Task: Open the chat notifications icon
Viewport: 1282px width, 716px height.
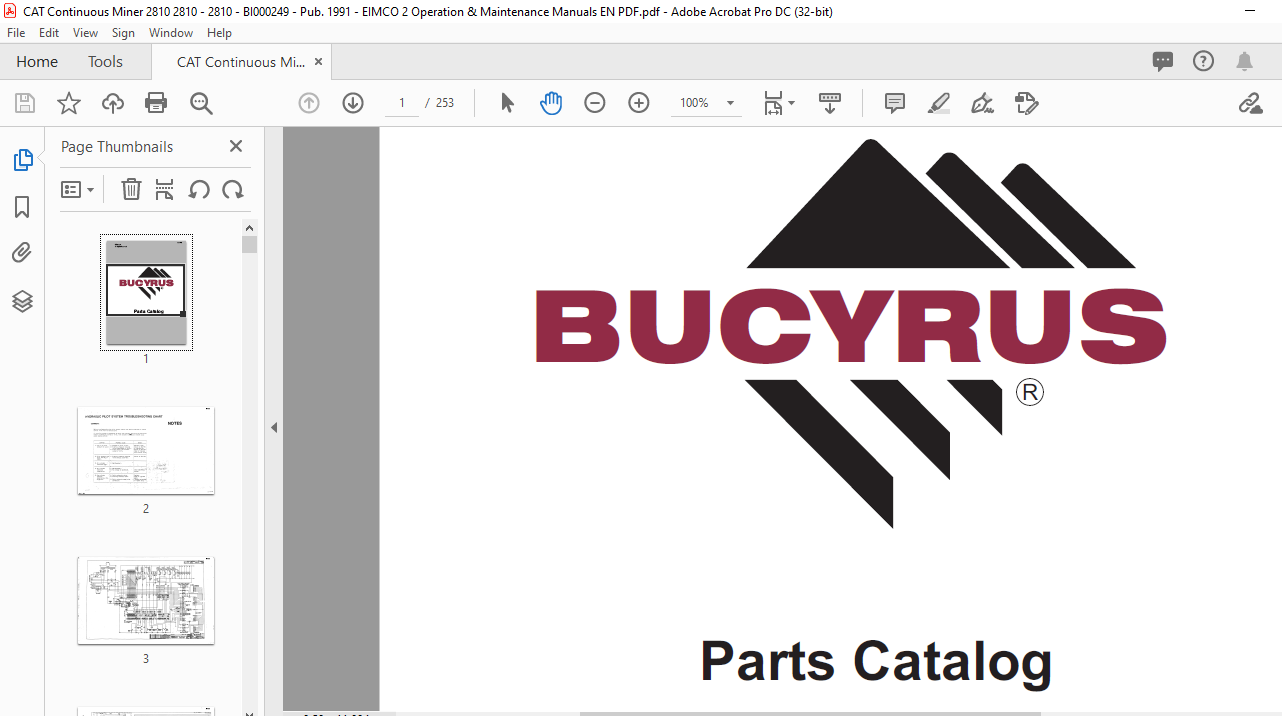Action: tap(1163, 61)
